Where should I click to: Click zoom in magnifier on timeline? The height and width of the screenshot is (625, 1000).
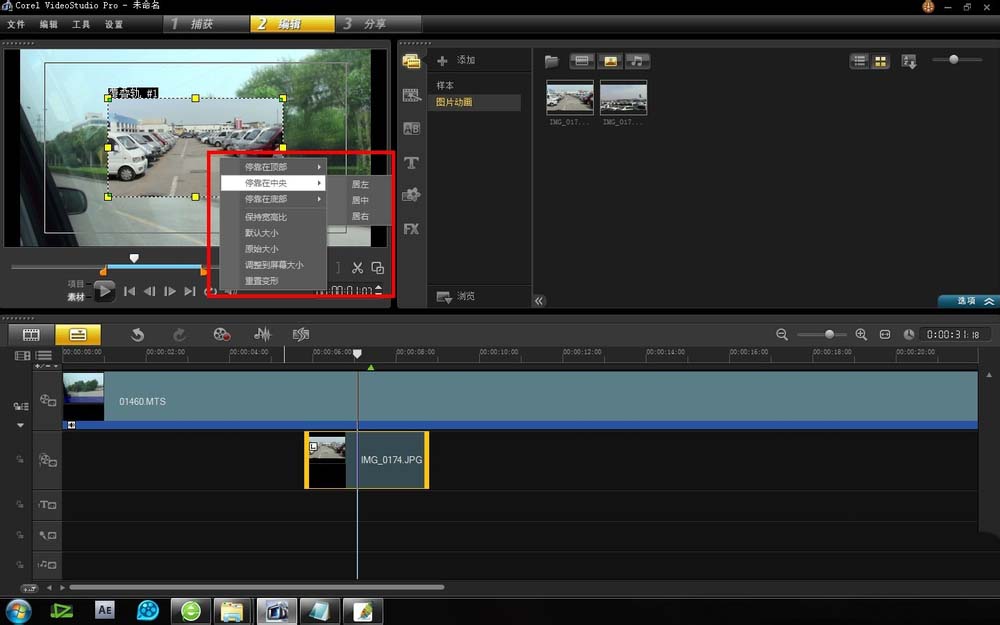[x=861, y=335]
